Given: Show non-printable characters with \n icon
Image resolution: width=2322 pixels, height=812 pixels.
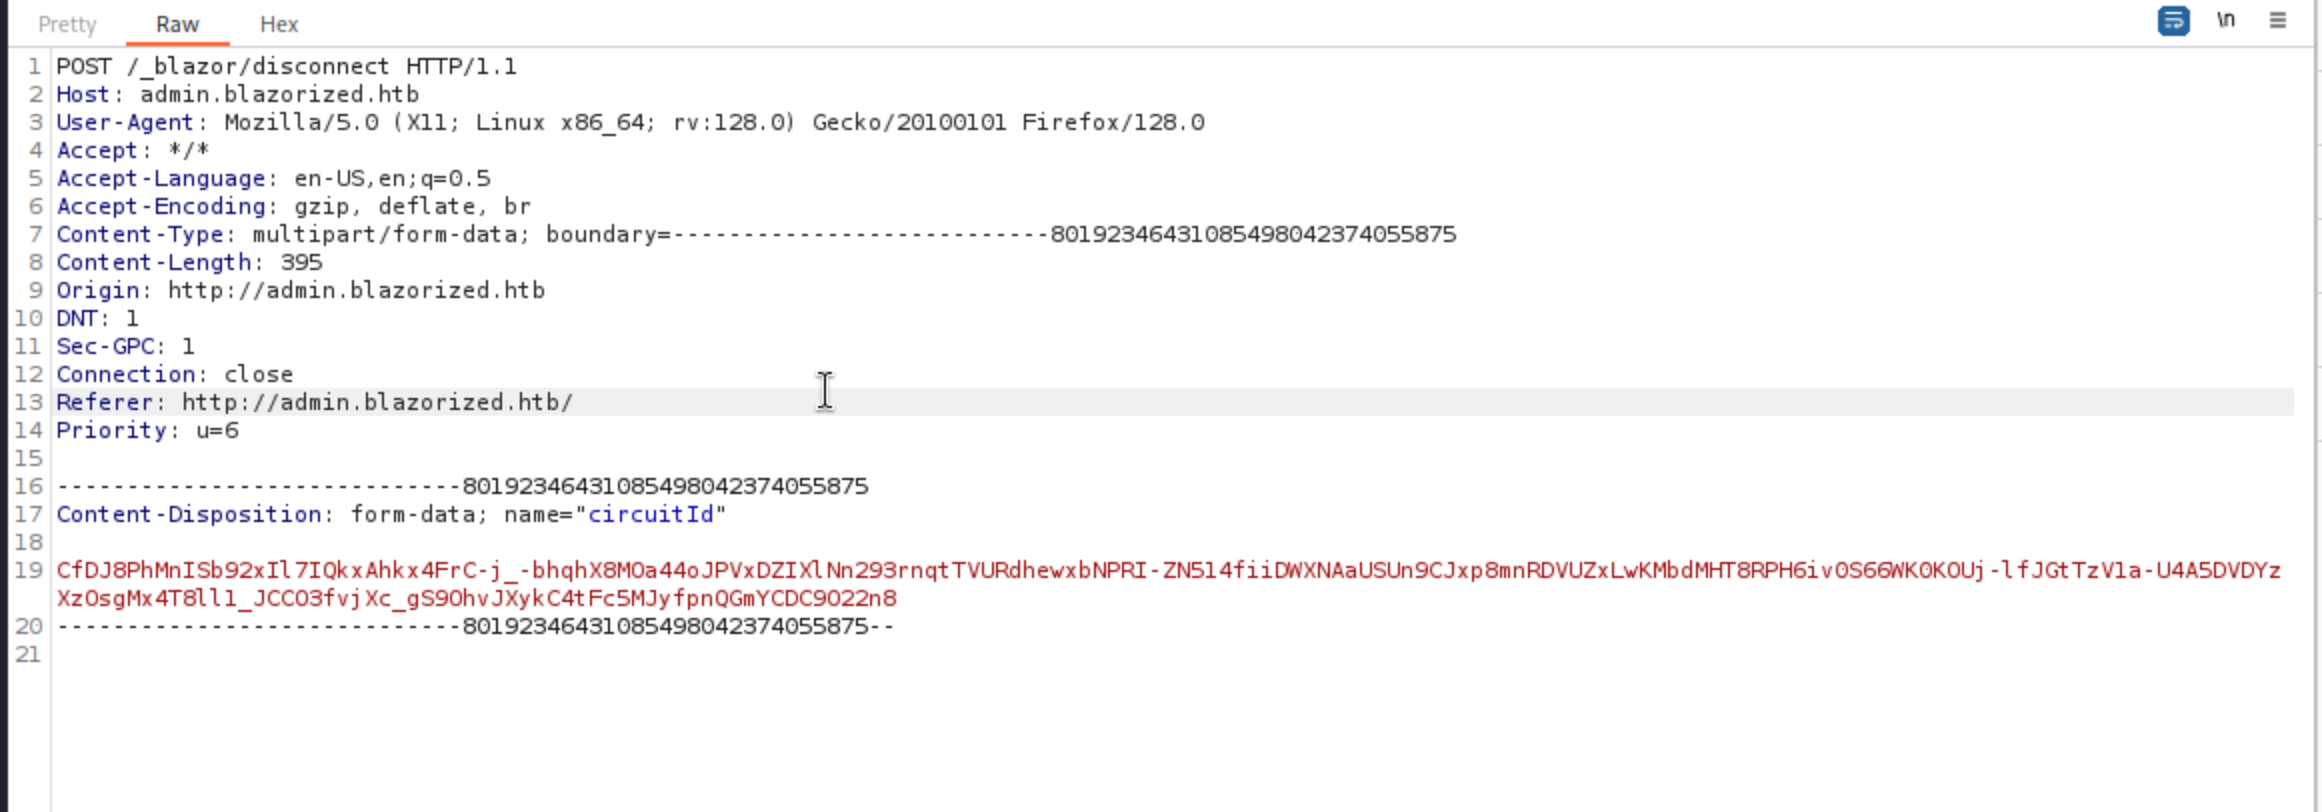Looking at the screenshot, I should [2226, 20].
